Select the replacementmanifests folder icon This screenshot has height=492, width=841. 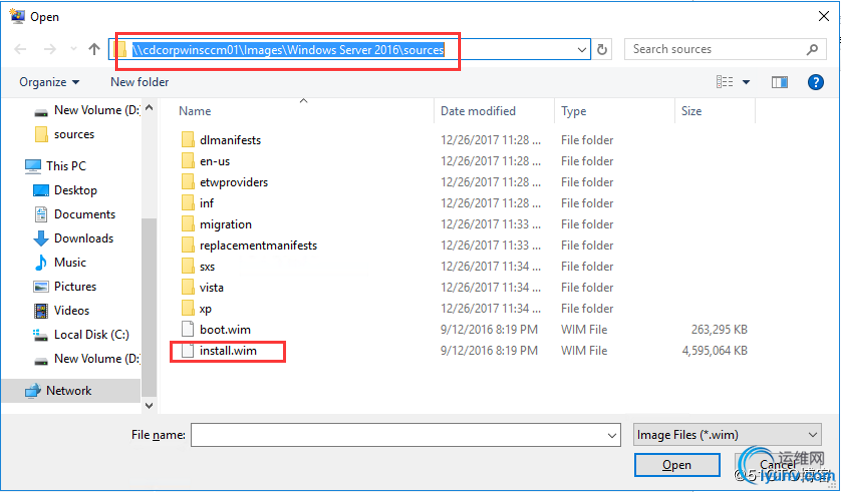pos(188,245)
